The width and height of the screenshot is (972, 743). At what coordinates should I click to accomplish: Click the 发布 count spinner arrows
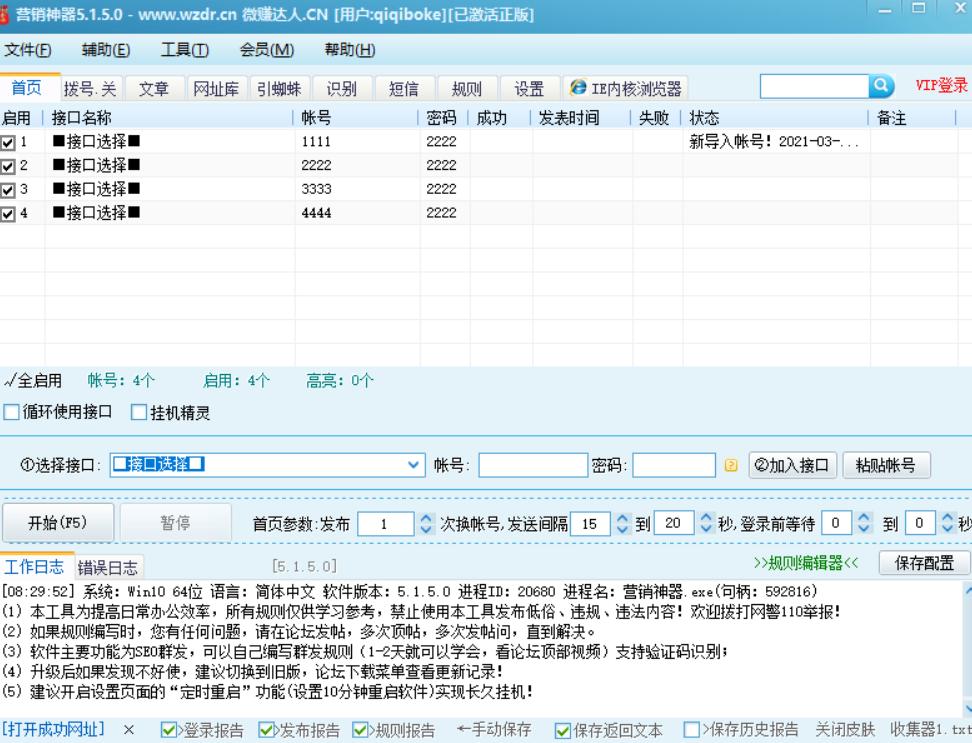426,523
